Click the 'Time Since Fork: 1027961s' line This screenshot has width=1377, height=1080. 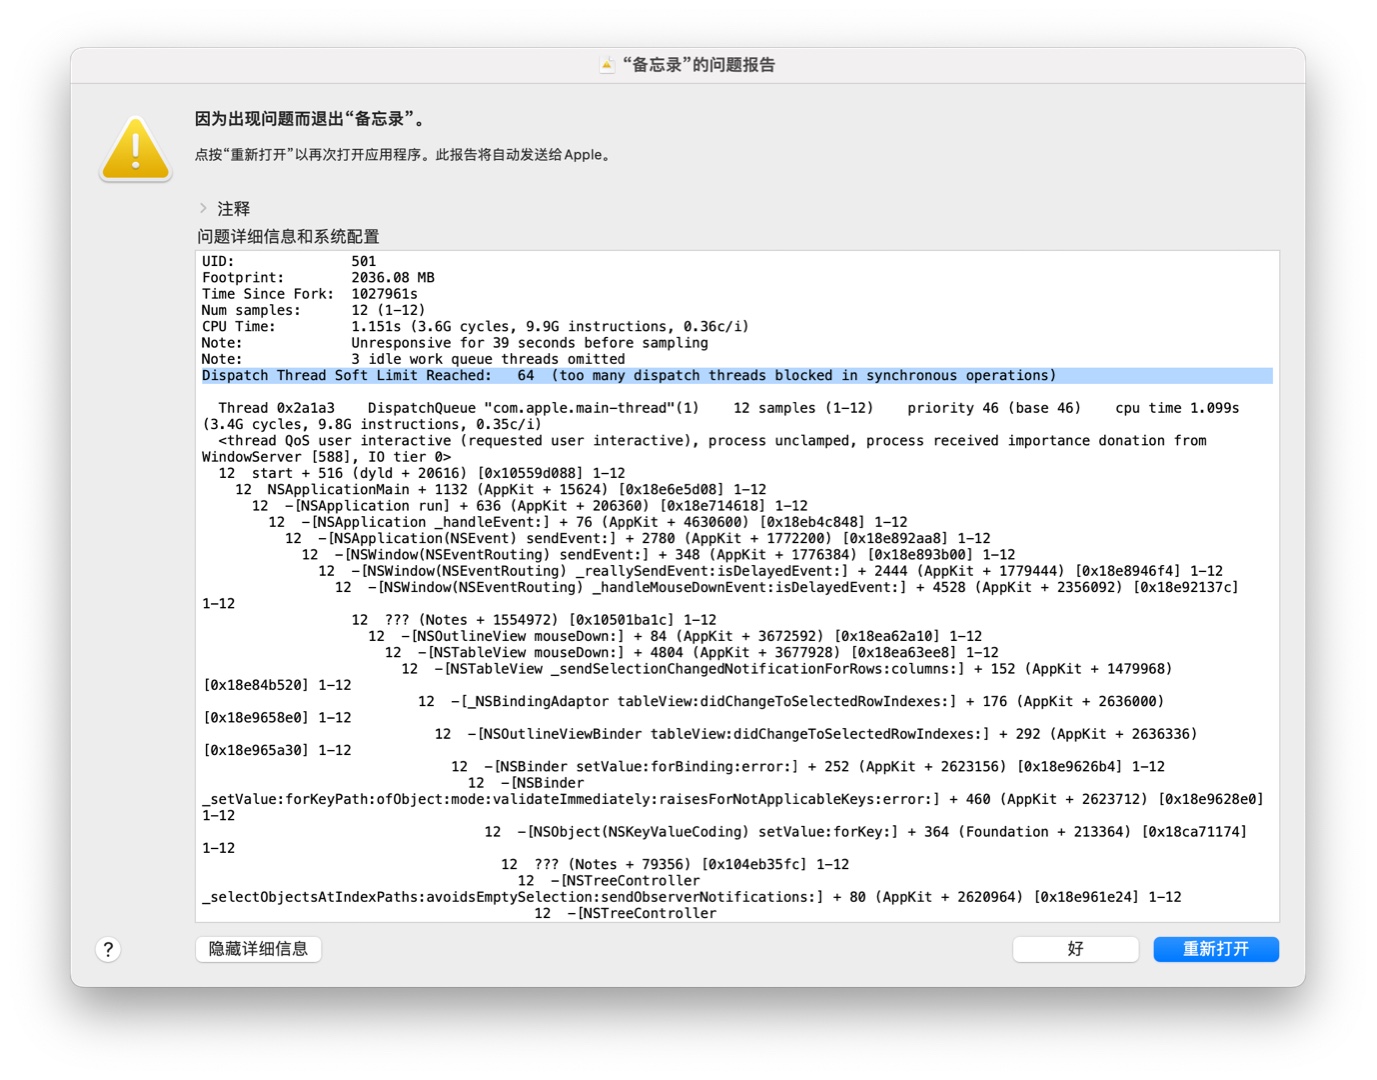(310, 294)
